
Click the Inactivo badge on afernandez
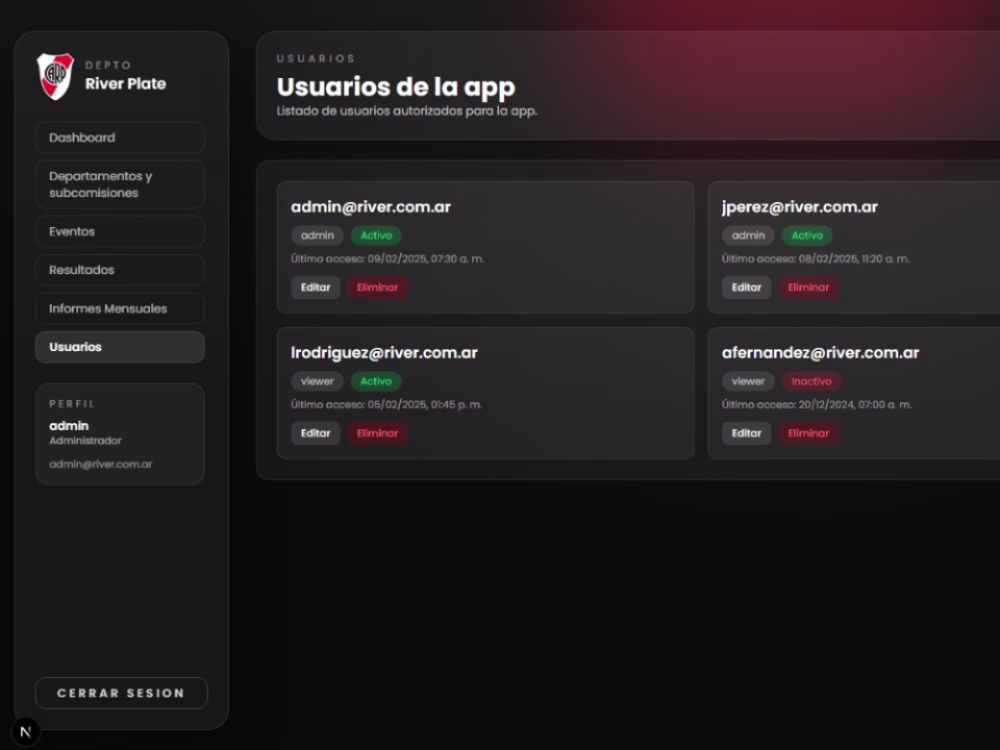coord(811,381)
